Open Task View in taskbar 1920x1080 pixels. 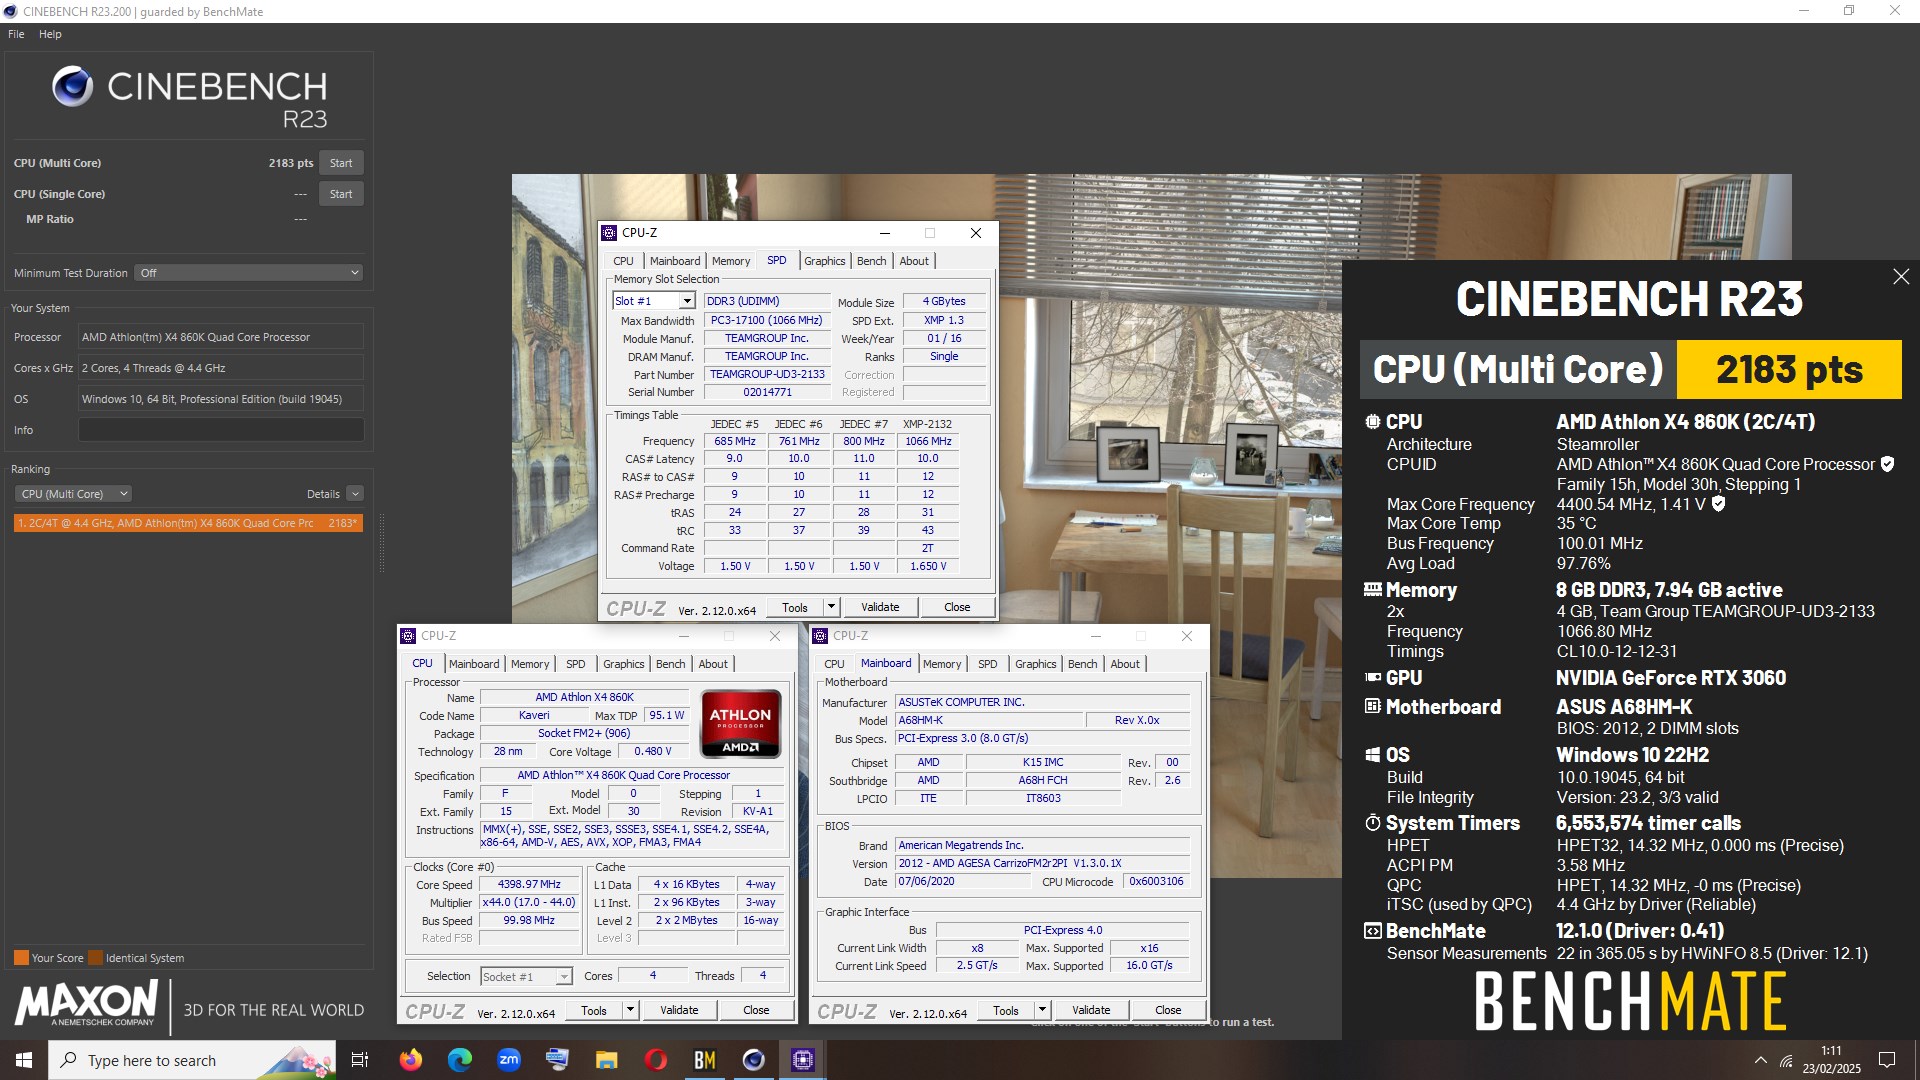click(x=360, y=1060)
